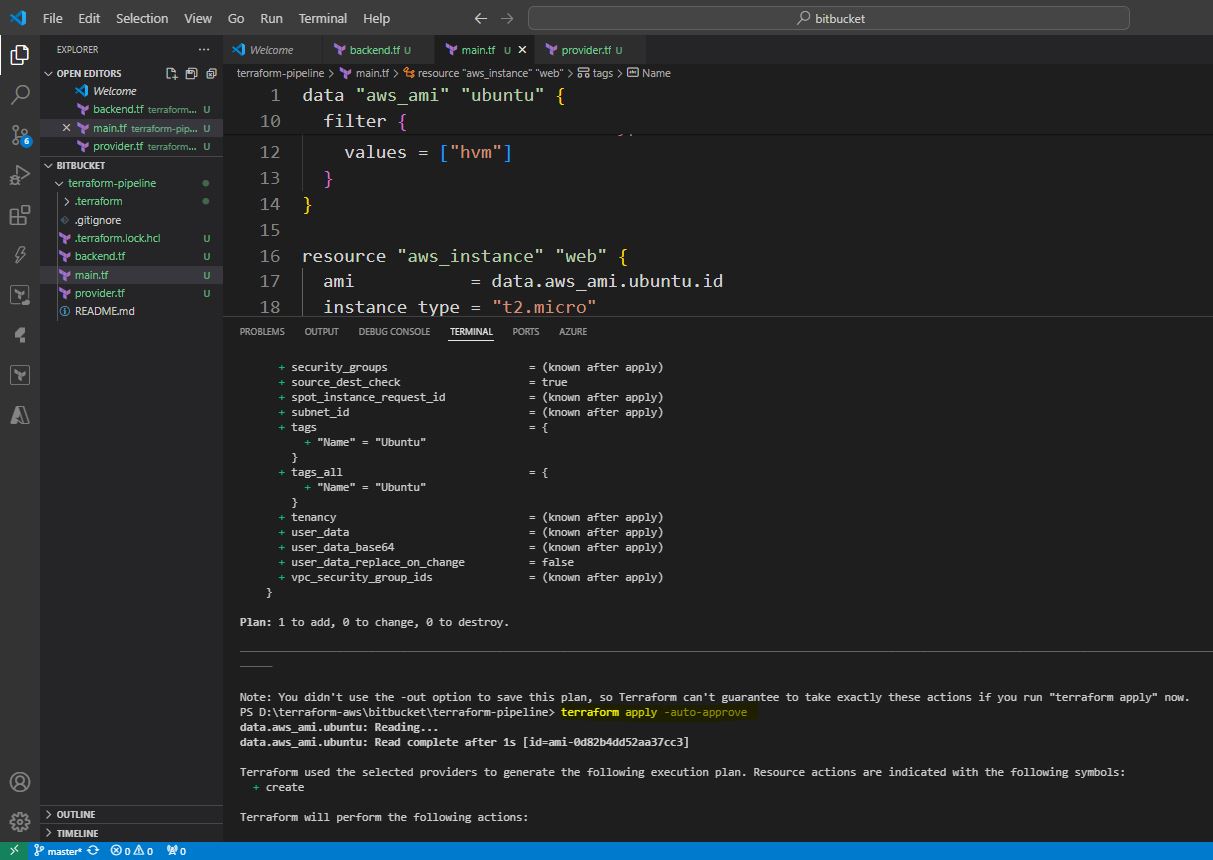
Task: Expand the .terraform folder
Action: [x=98, y=201]
